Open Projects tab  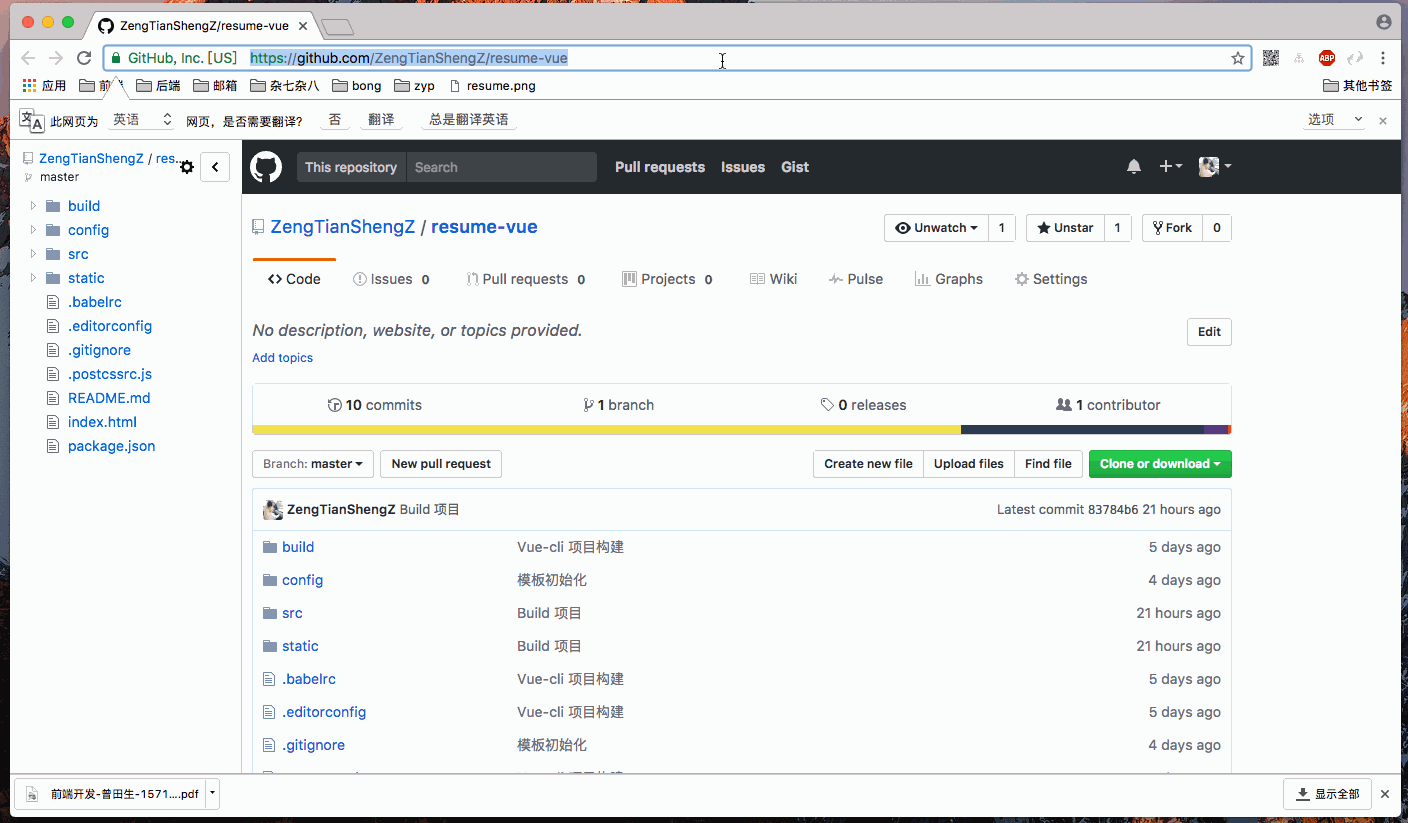667,279
